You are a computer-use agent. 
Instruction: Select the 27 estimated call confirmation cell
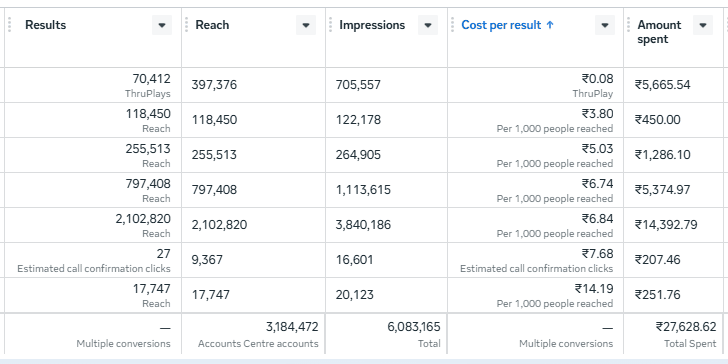[93, 260]
